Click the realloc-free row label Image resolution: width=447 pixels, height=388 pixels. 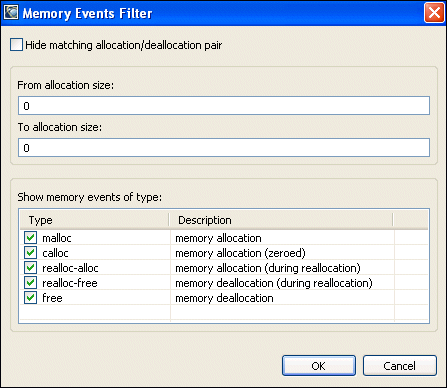[x=70, y=283]
